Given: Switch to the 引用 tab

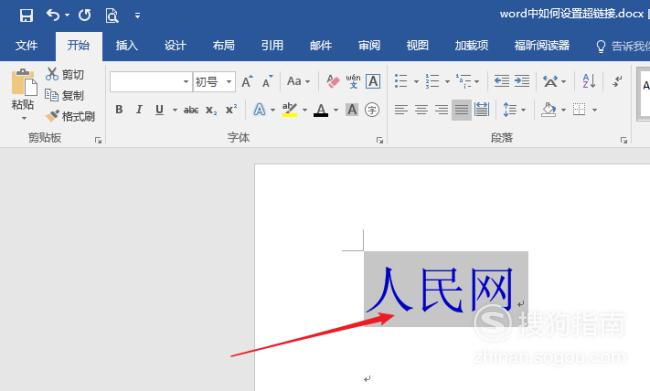Looking at the screenshot, I should pyautogui.click(x=272, y=45).
